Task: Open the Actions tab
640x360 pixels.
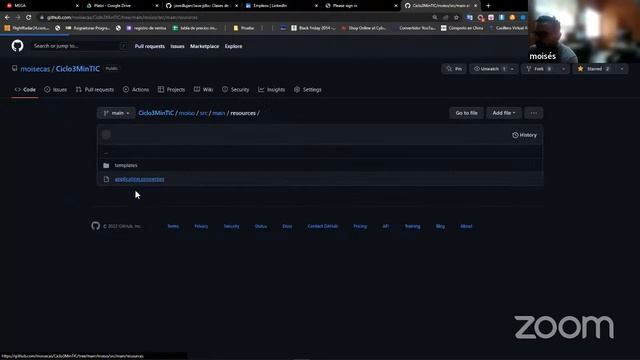Action: click(136, 89)
